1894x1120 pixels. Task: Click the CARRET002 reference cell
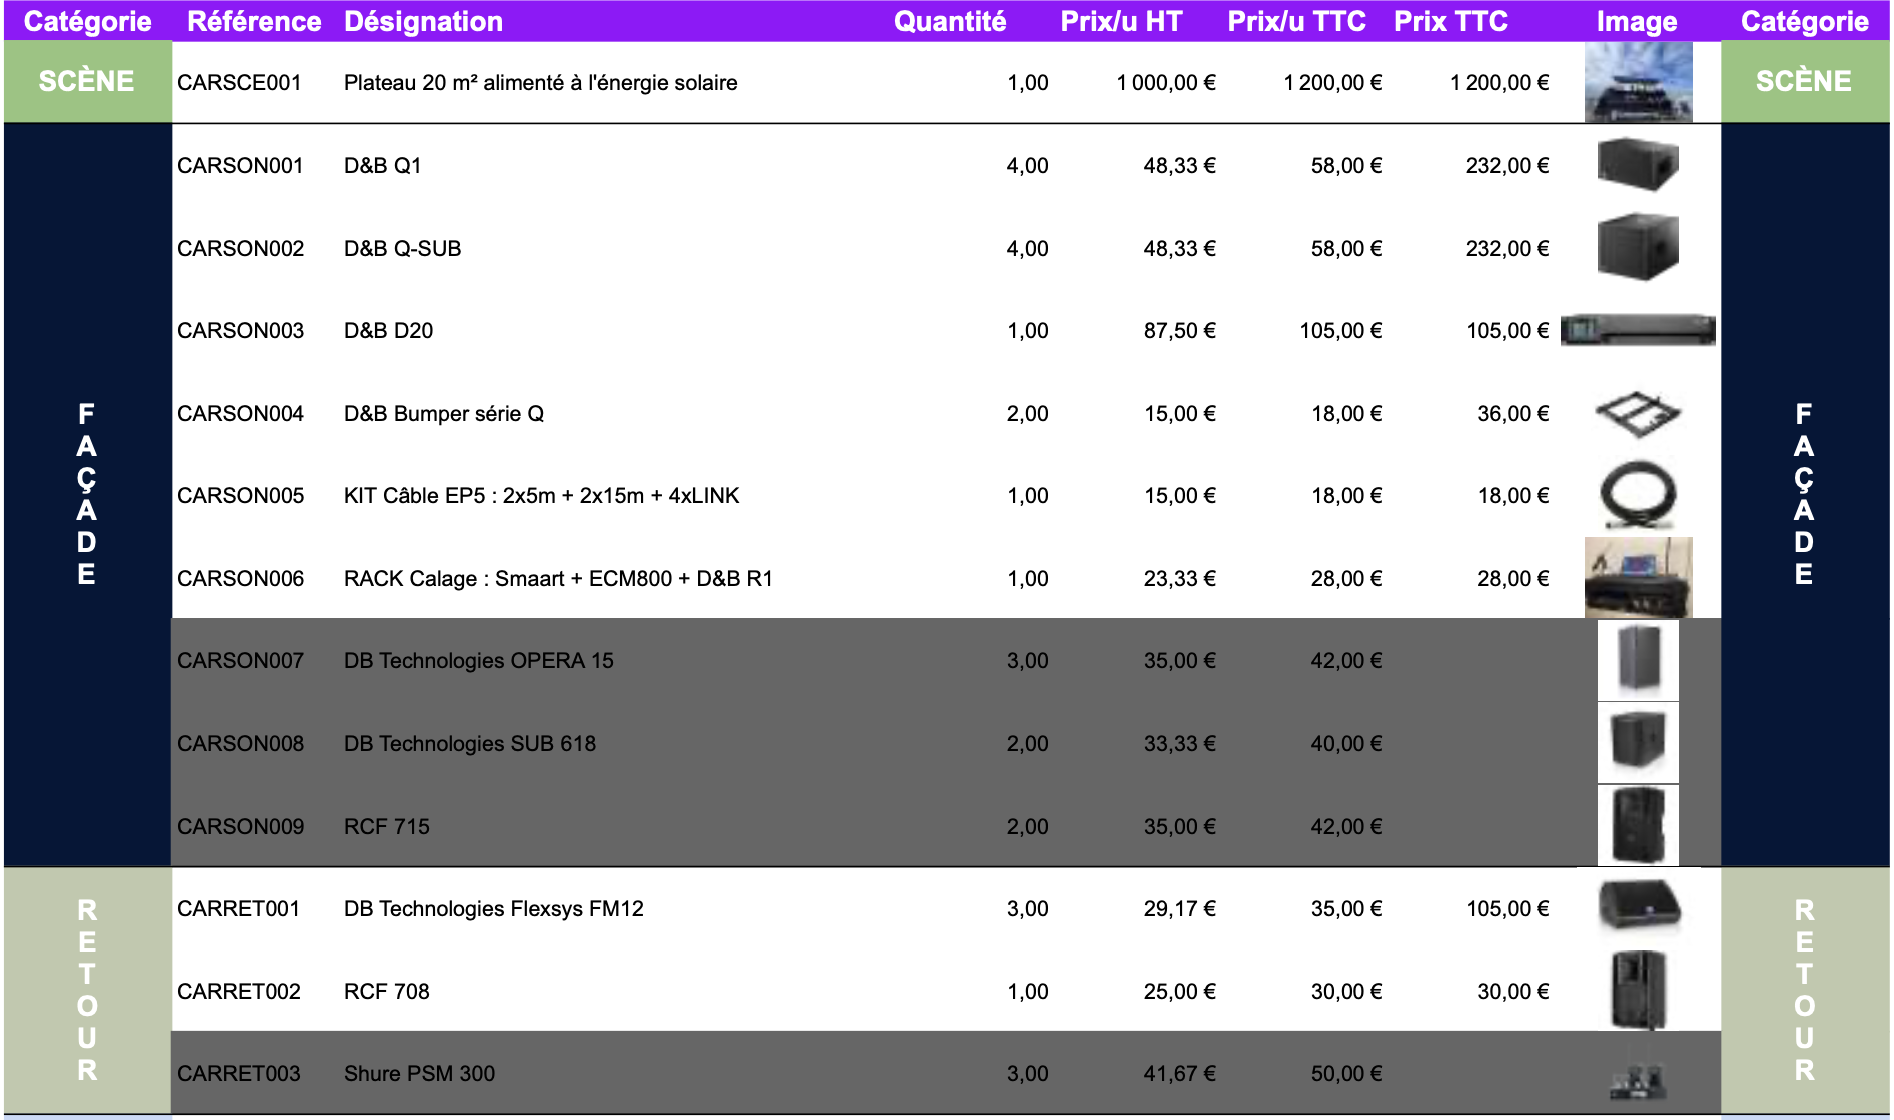click(x=238, y=992)
